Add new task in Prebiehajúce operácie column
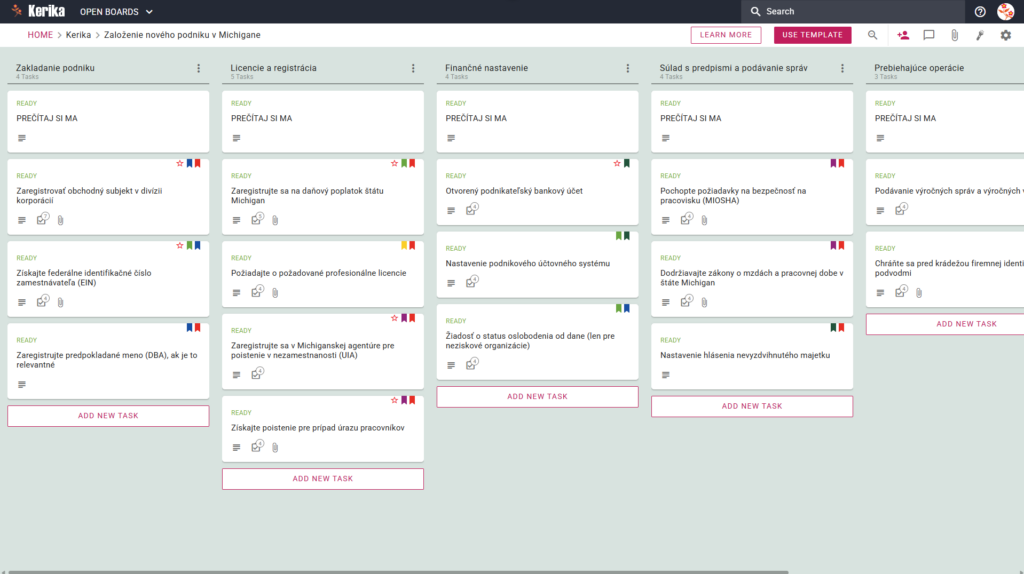The height and width of the screenshot is (574, 1024). (945, 324)
